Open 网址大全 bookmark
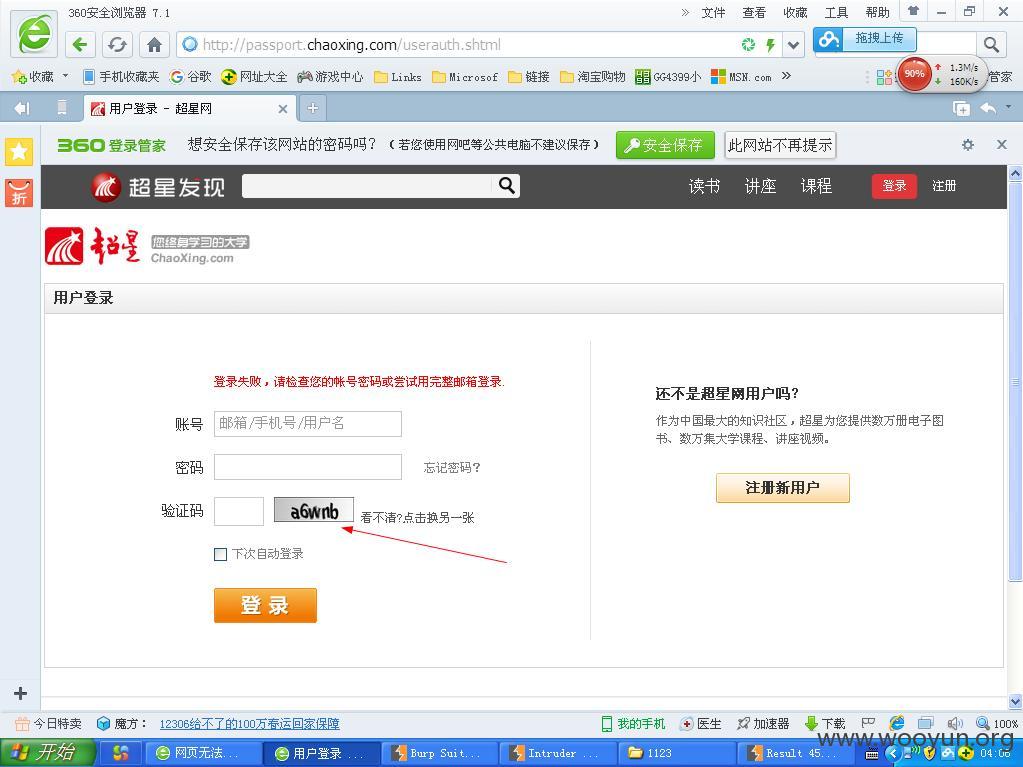The image size is (1023, 767). point(254,76)
